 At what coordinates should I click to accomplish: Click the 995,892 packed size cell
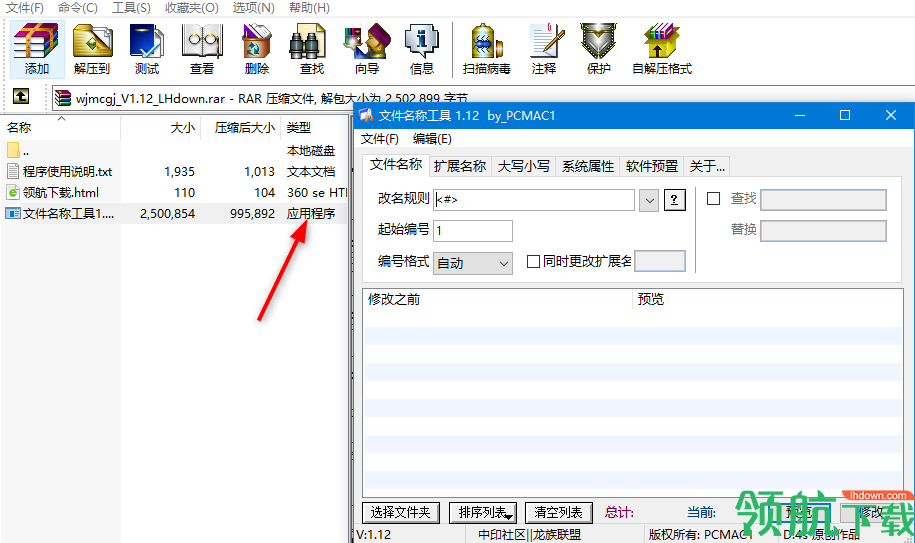(252, 214)
